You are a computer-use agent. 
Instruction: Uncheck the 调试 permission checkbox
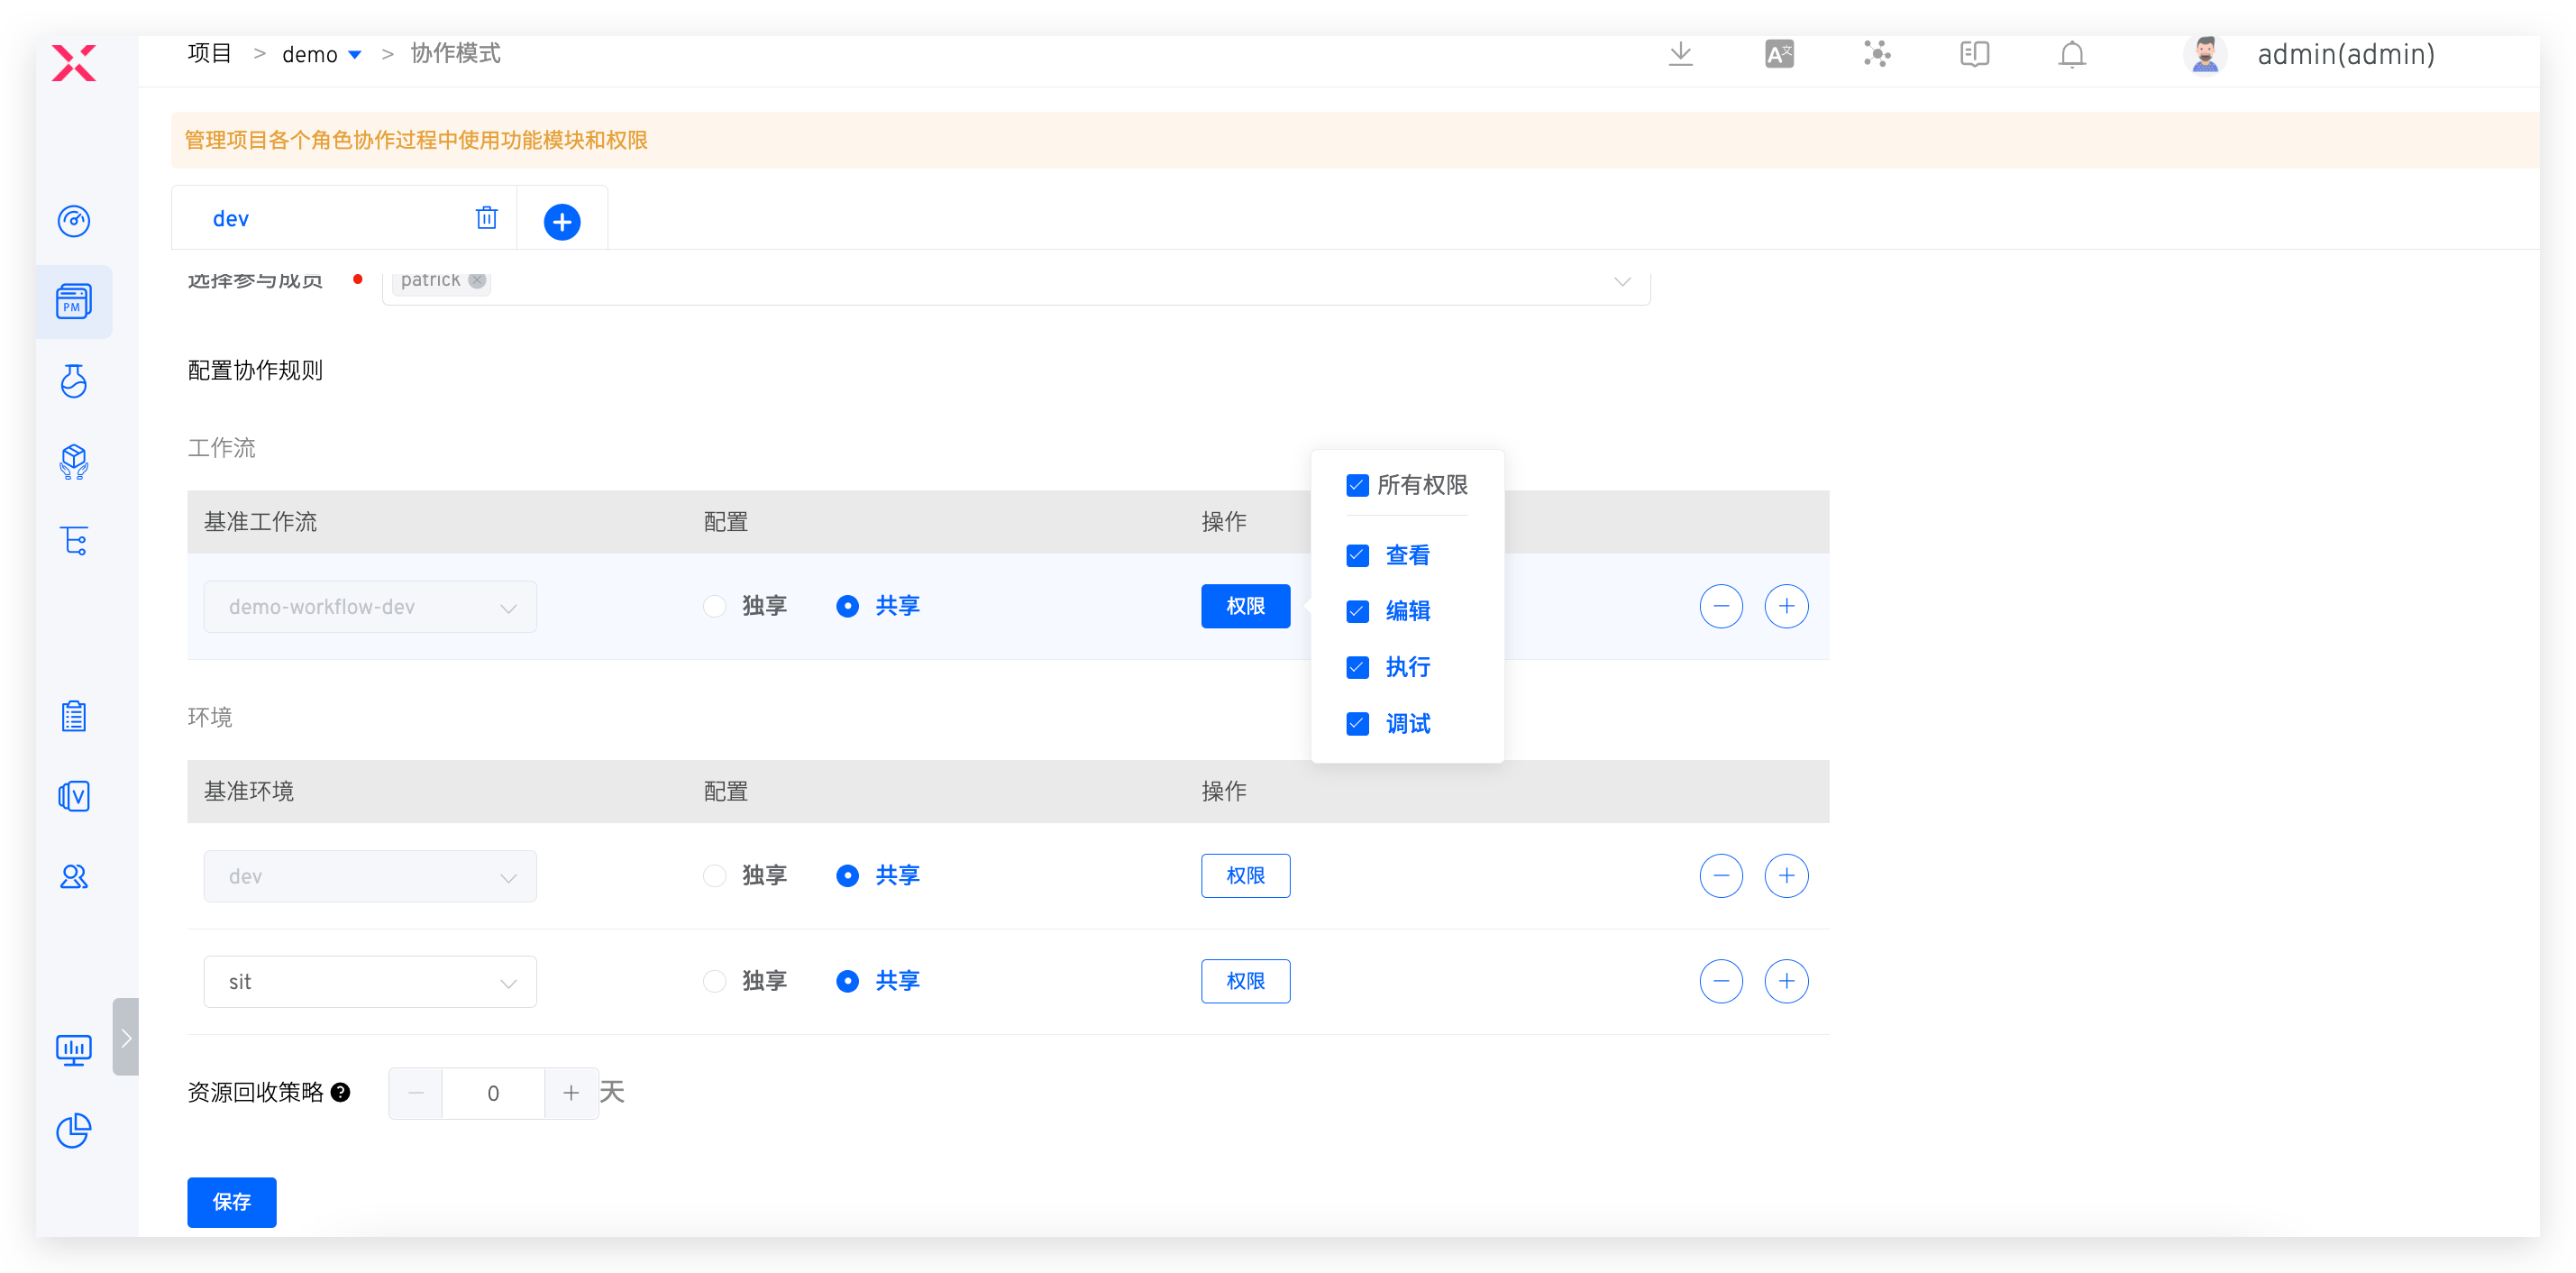[x=1357, y=724]
